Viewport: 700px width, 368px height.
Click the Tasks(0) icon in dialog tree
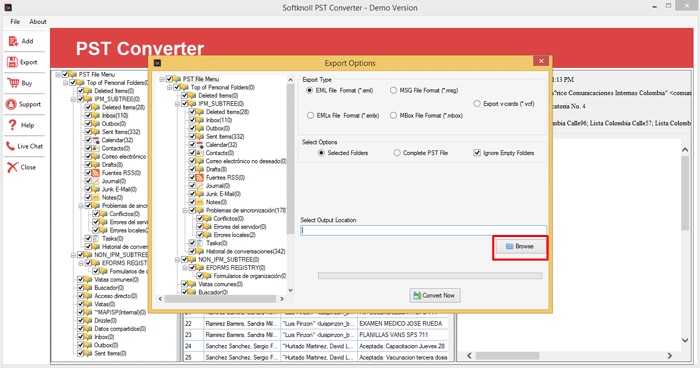[200, 243]
